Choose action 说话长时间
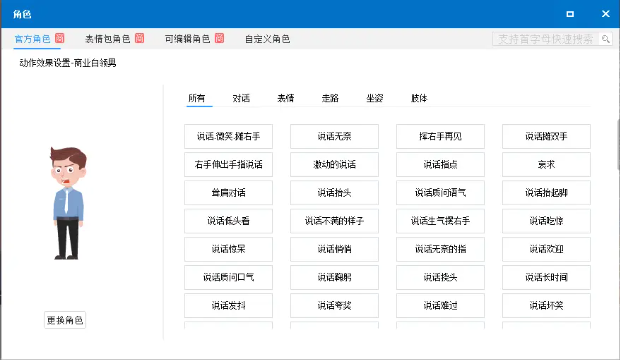The width and height of the screenshot is (620, 360). point(546,277)
